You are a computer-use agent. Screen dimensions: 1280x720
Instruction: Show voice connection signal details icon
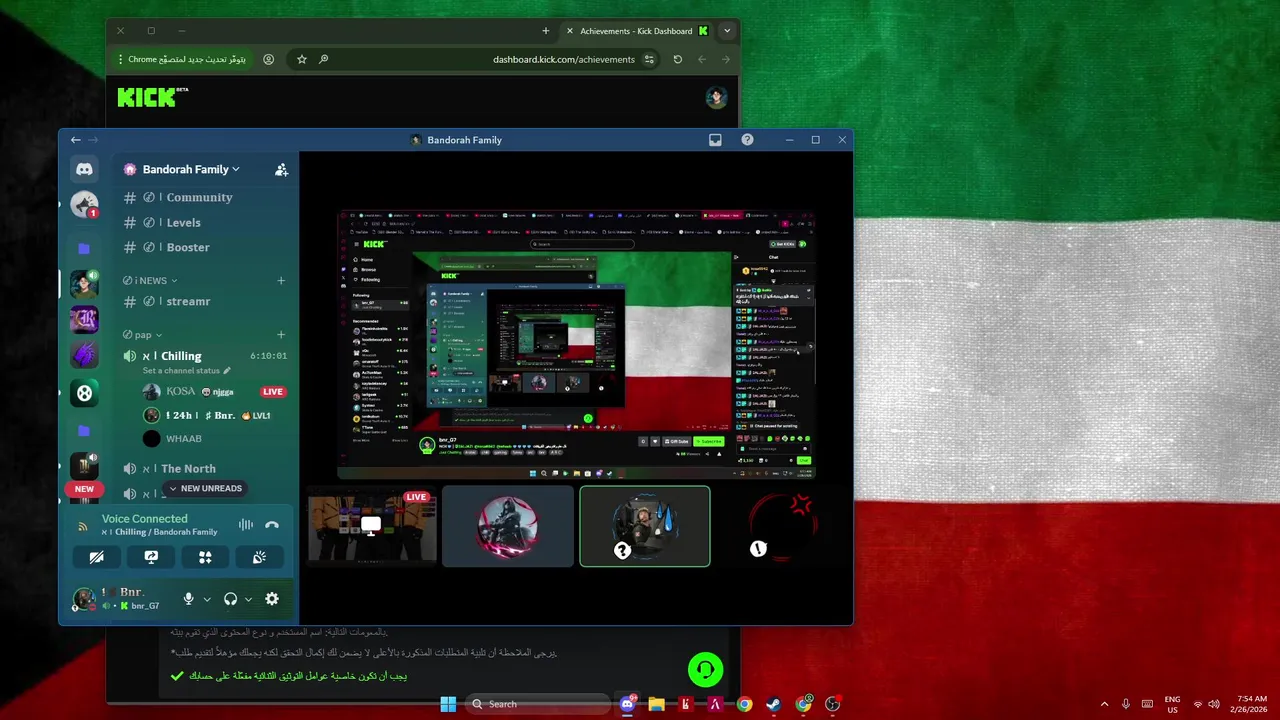[82, 527]
